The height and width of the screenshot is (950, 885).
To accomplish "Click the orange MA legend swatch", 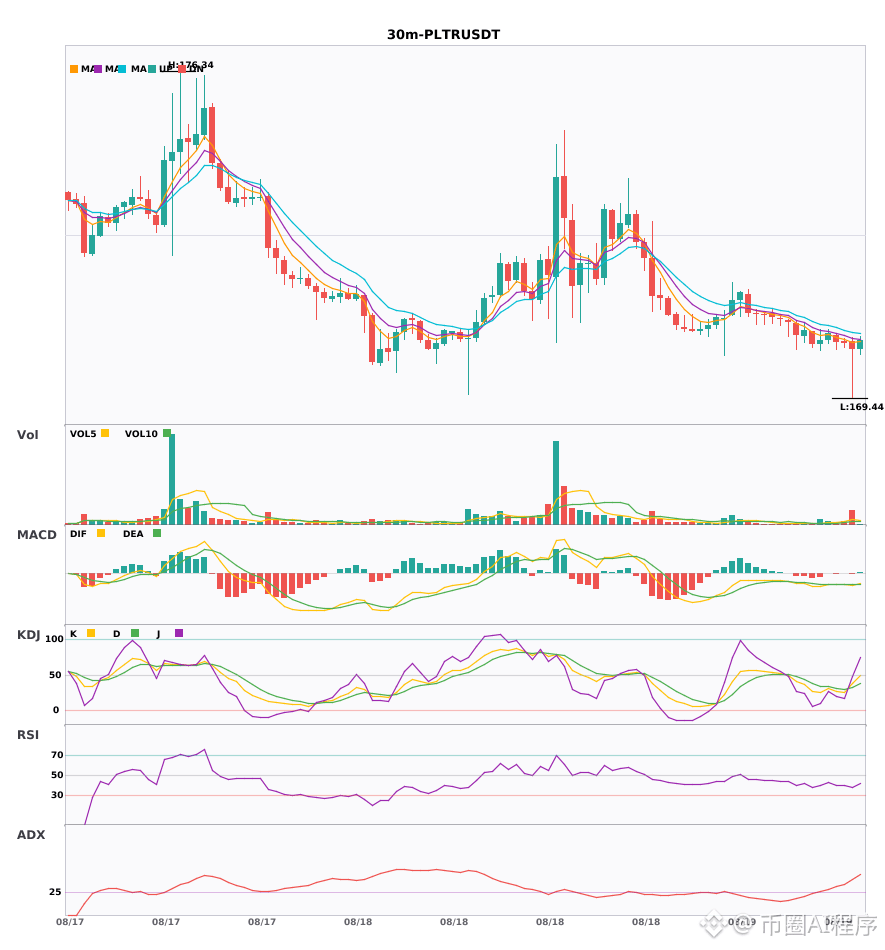I will [x=74, y=69].
